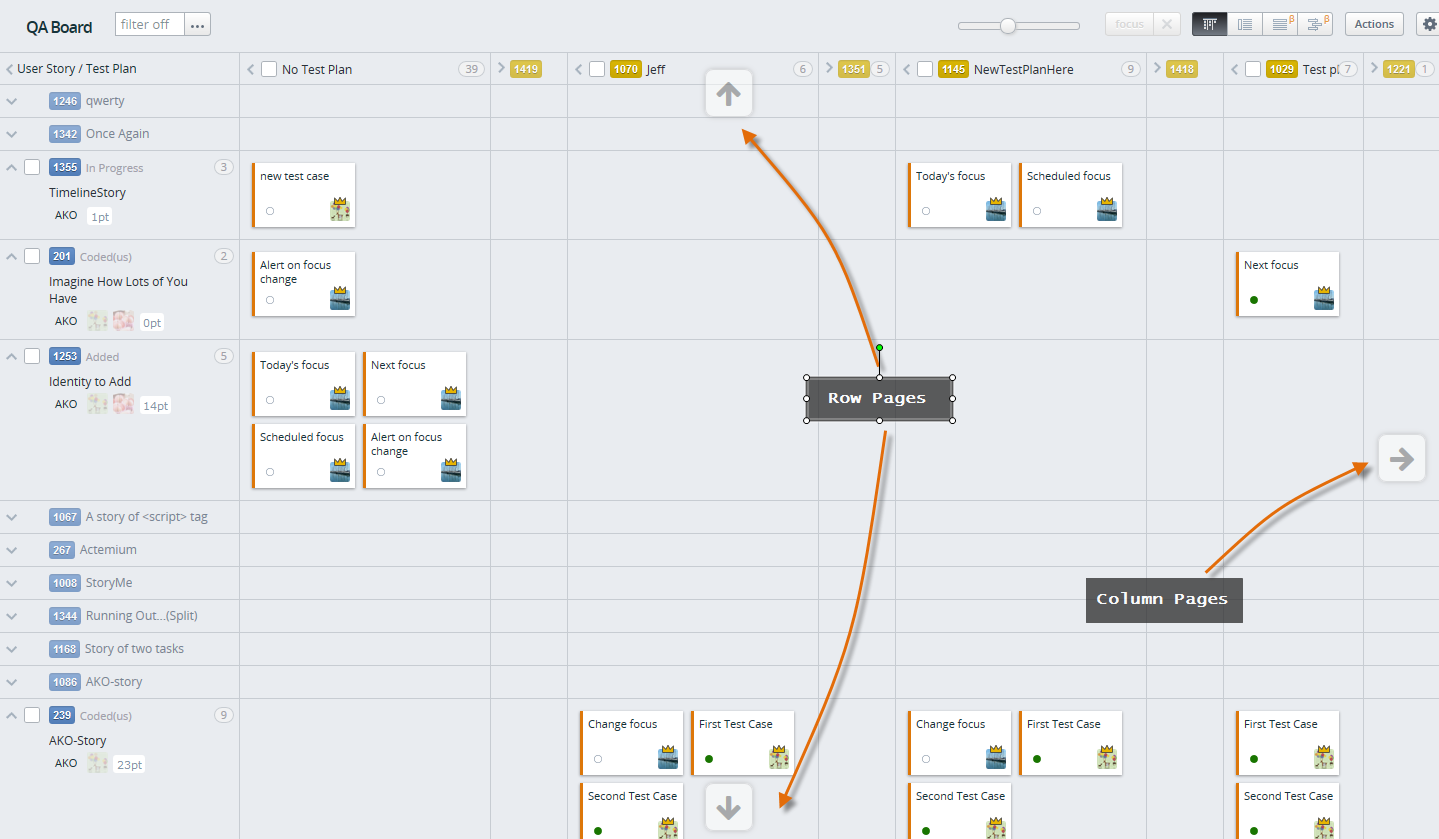Go to next row page down arrow
1439x839 pixels.
(728, 806)
